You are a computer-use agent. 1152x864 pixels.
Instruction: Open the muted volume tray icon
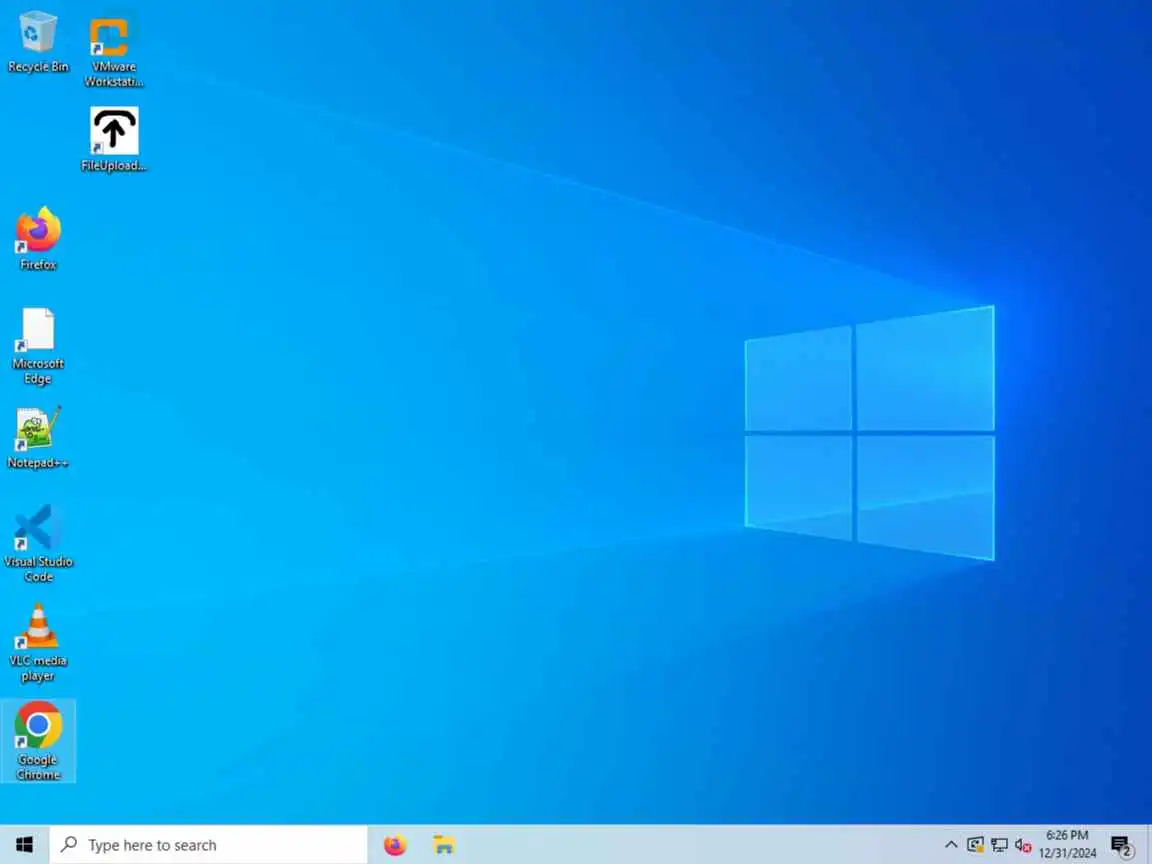[1023, 846]
